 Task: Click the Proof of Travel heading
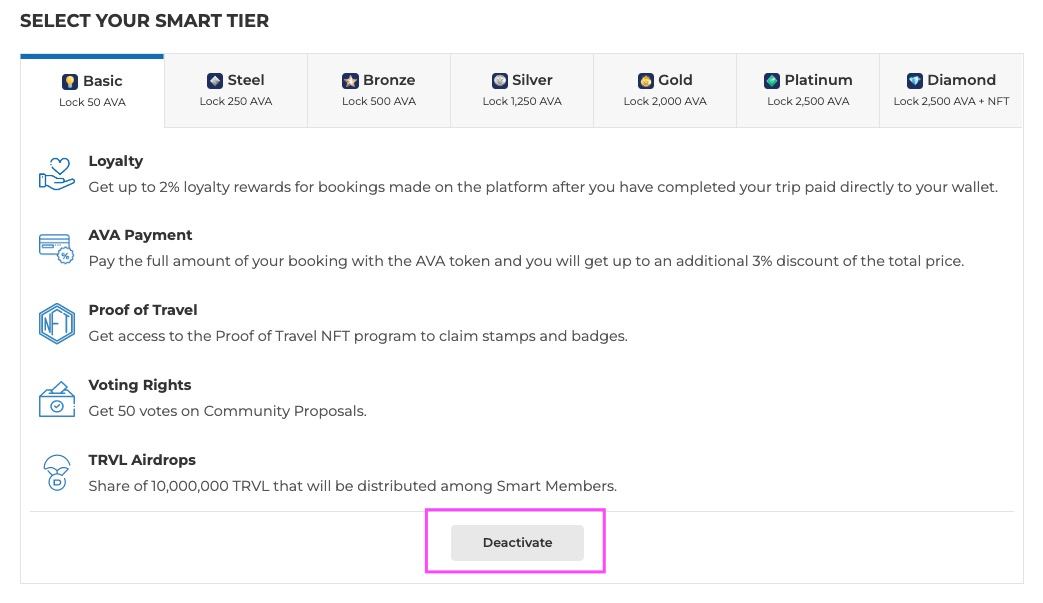click(x=143, y=310)
